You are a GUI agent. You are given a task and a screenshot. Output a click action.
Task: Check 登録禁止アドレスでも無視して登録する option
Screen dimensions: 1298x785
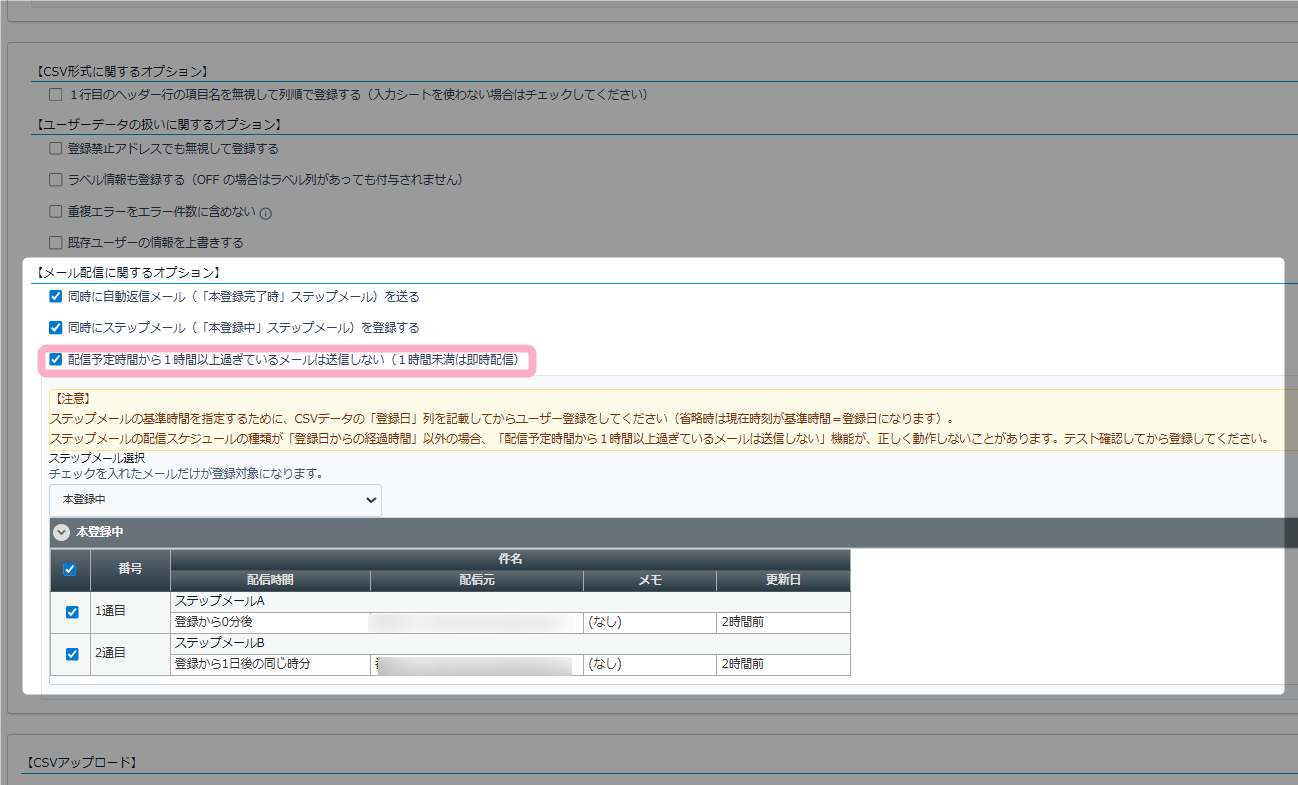(56, 149)
